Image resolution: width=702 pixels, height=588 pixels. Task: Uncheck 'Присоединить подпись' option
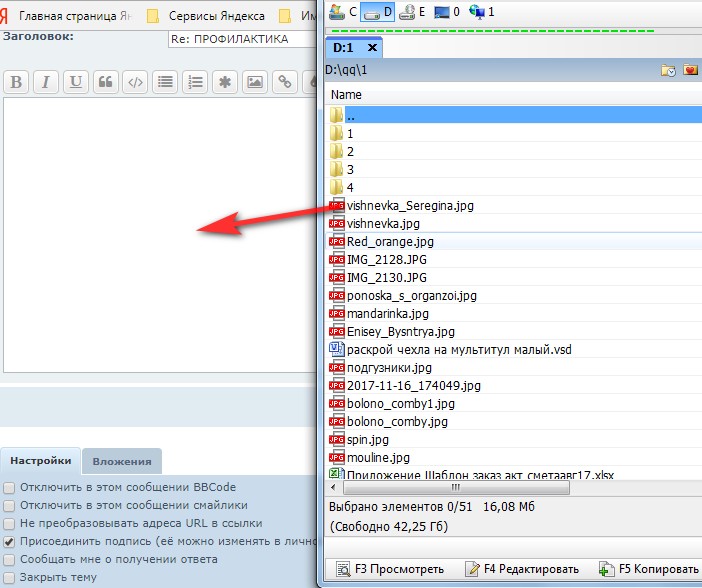pyautogui.click(x=9, y=541)
